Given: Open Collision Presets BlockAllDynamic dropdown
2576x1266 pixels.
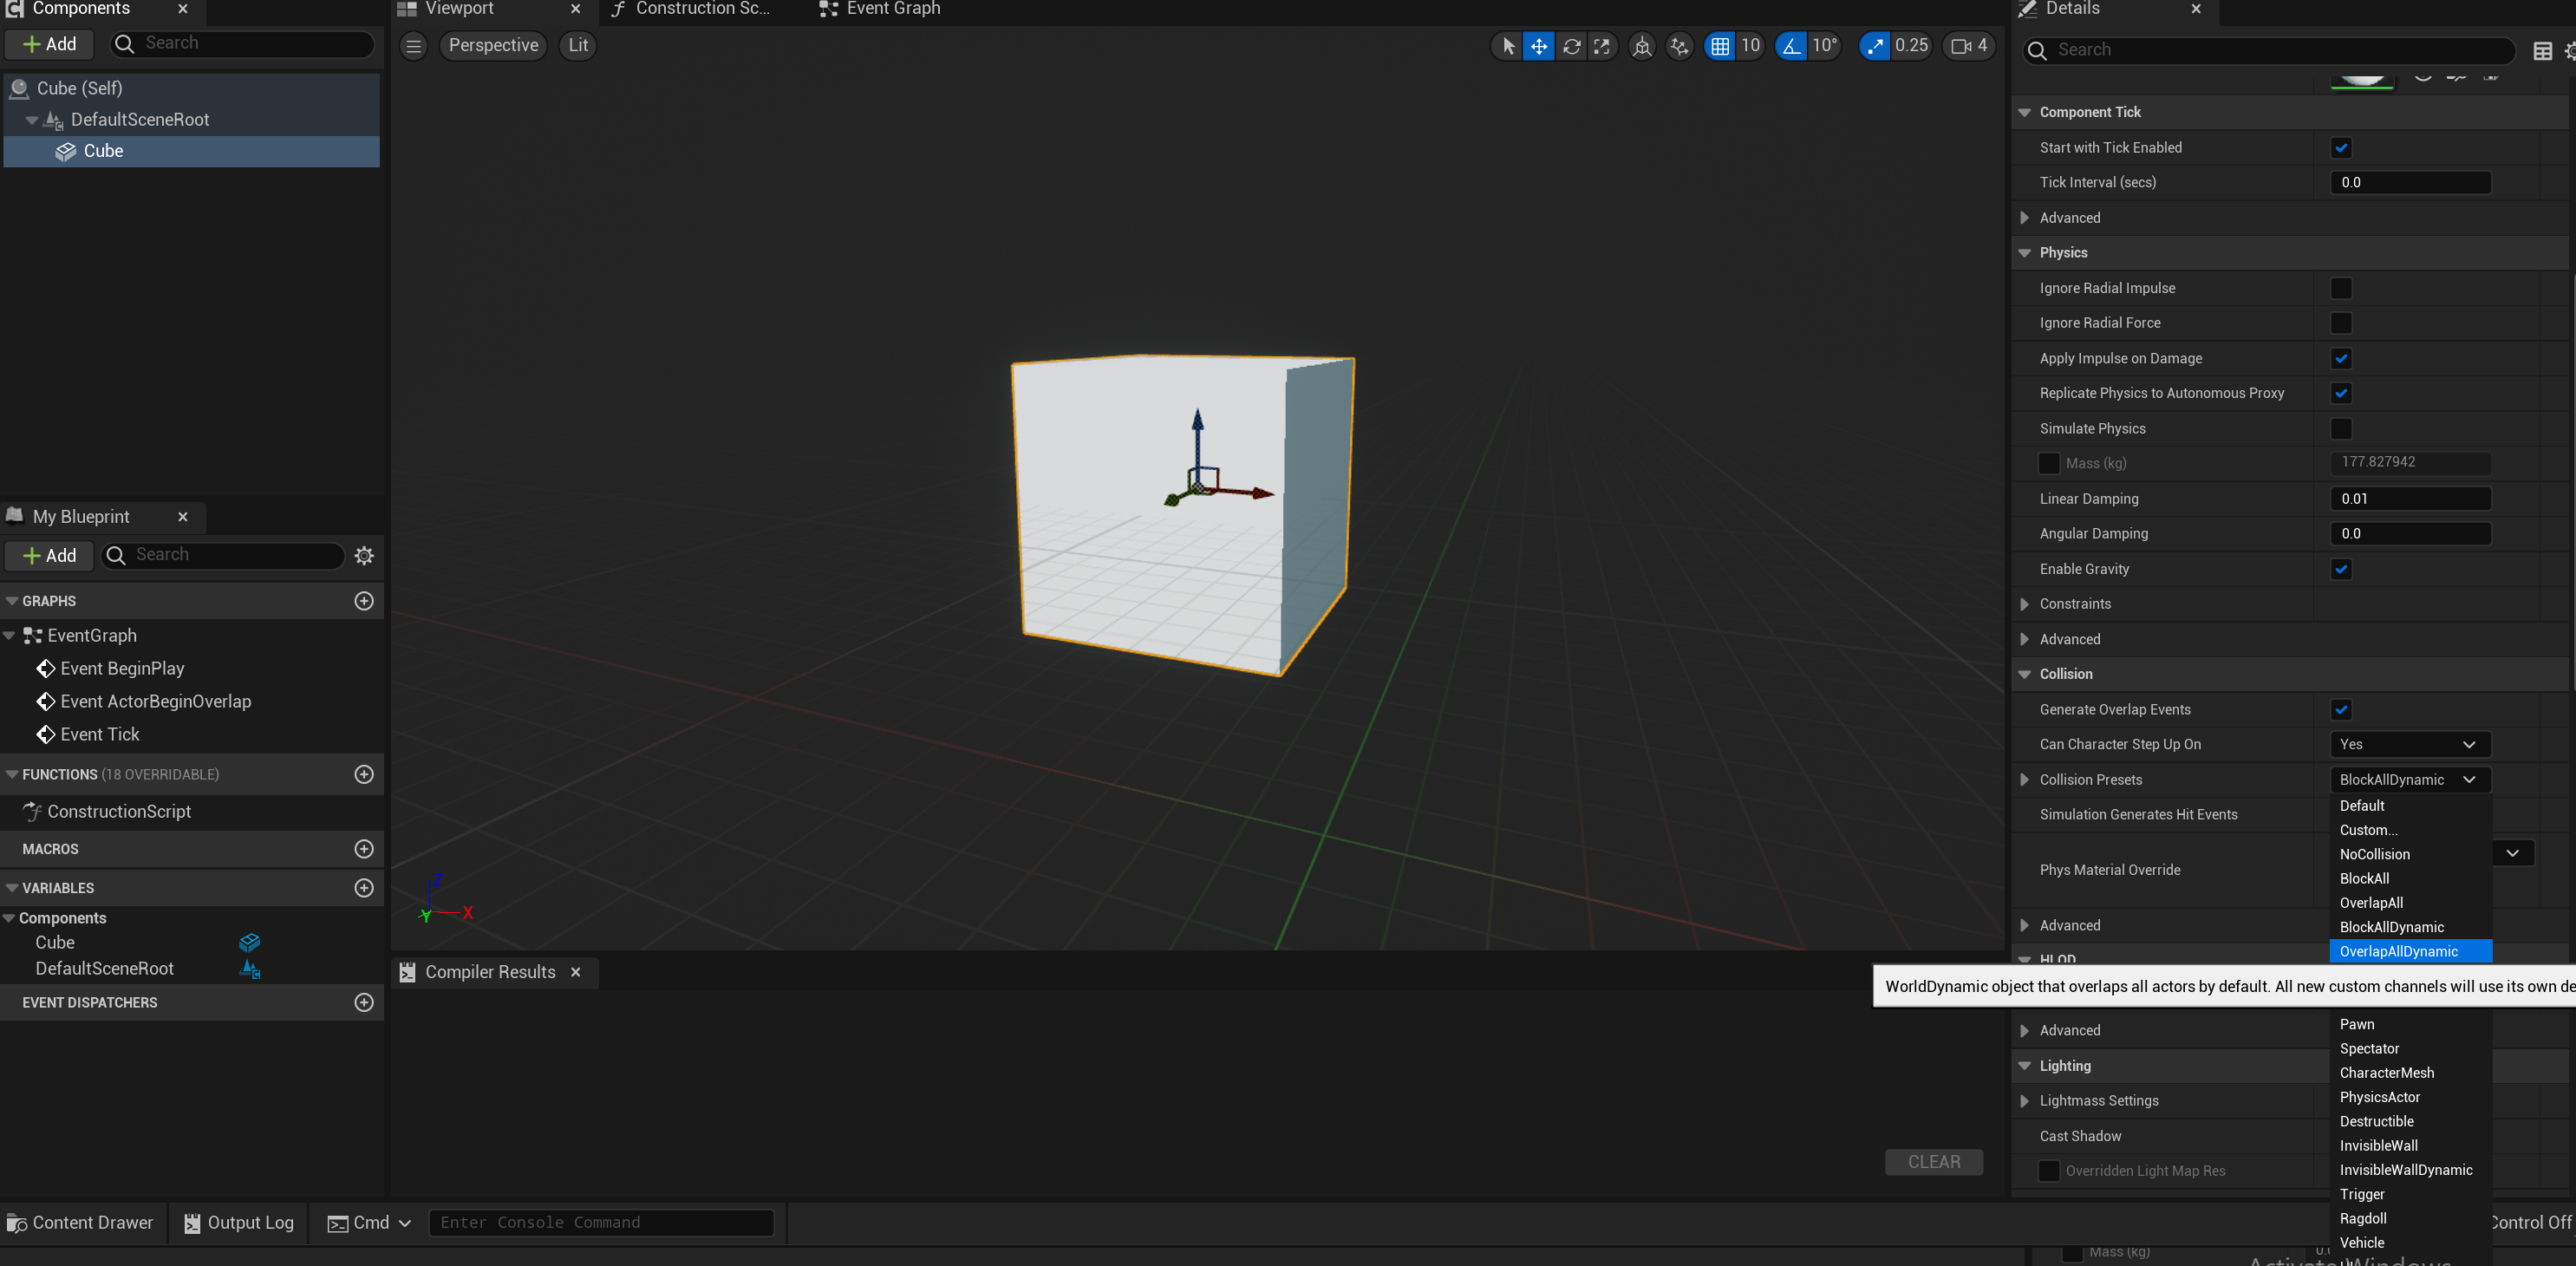Looking at the screenshot, I should coord(2410,780).
